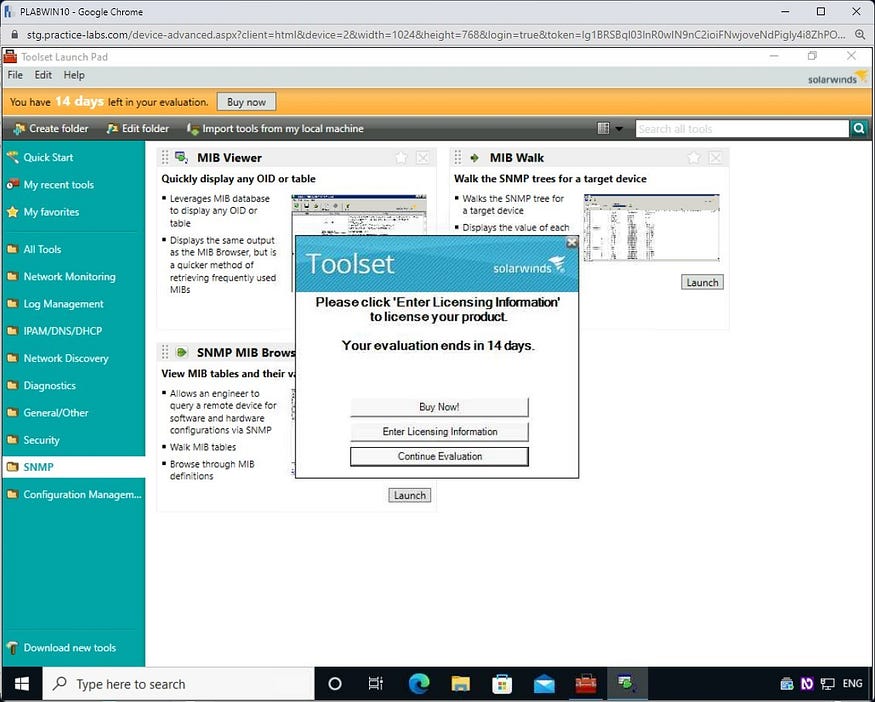
Task: Open Cortana from the taskbar
Action: point(335,684)
